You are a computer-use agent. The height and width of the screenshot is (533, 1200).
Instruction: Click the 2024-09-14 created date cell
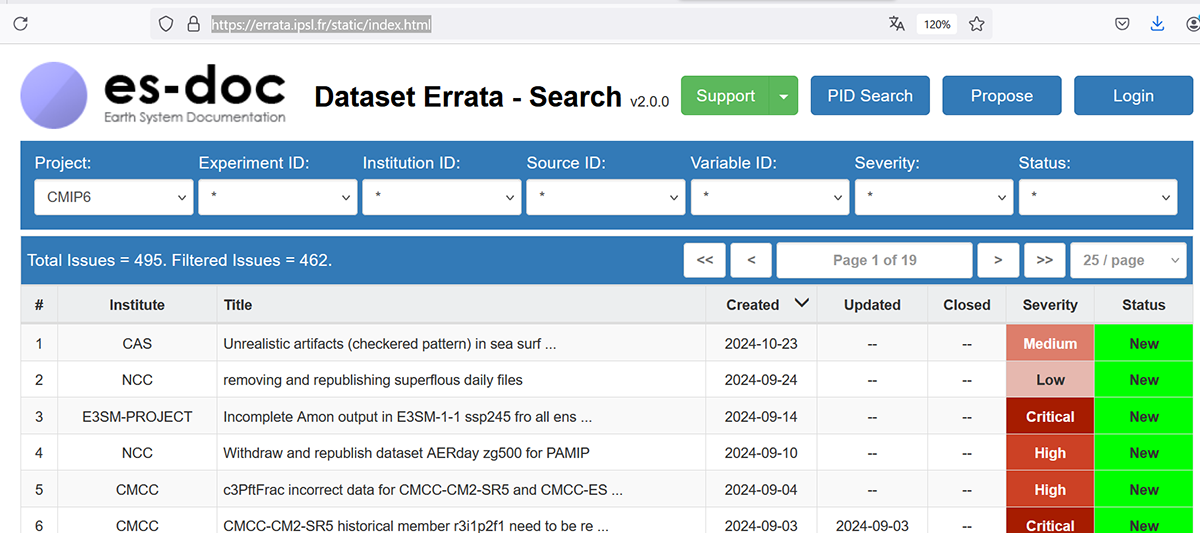point(761,417)
